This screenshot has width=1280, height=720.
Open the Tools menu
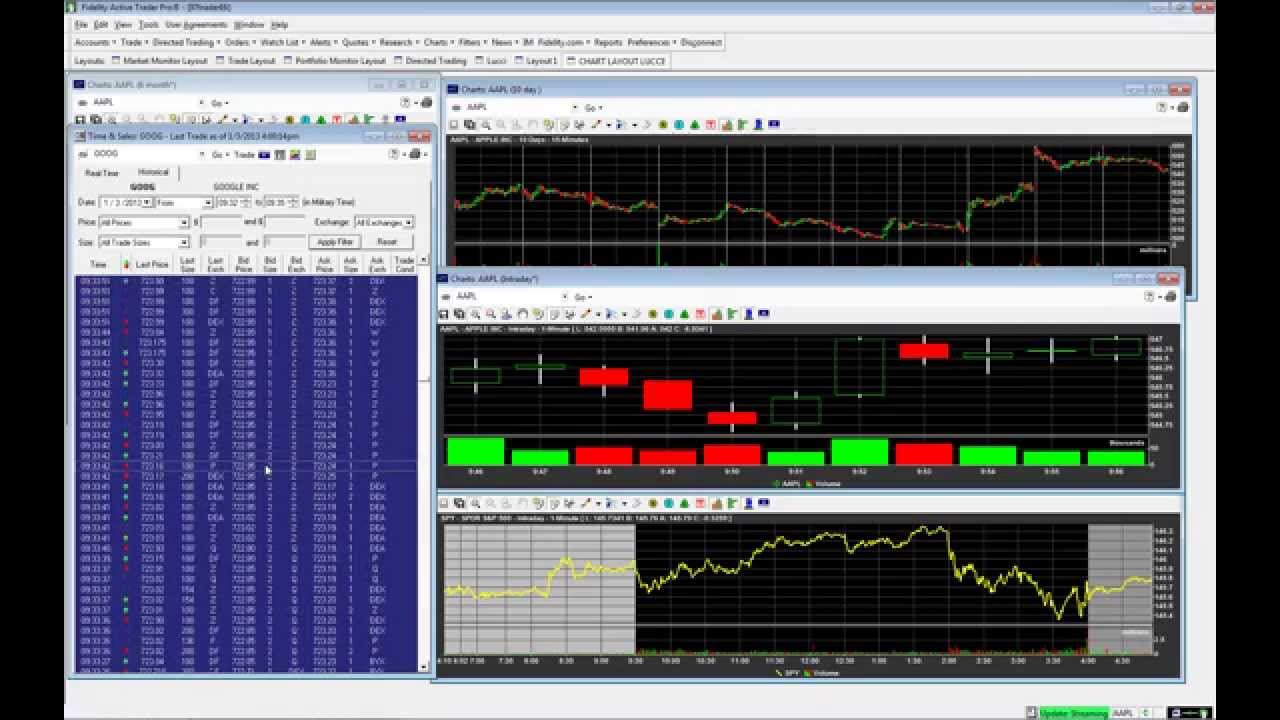(148, 24)
